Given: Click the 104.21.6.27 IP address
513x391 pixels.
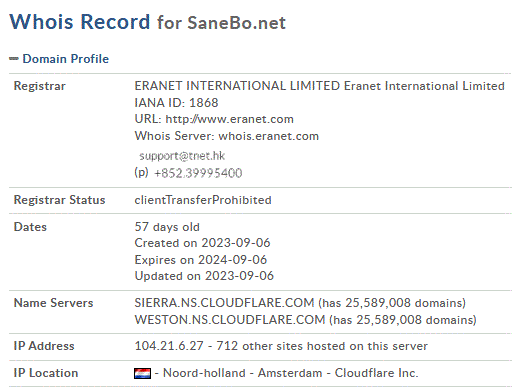Looking at the screenshot, I should [169, 346].
